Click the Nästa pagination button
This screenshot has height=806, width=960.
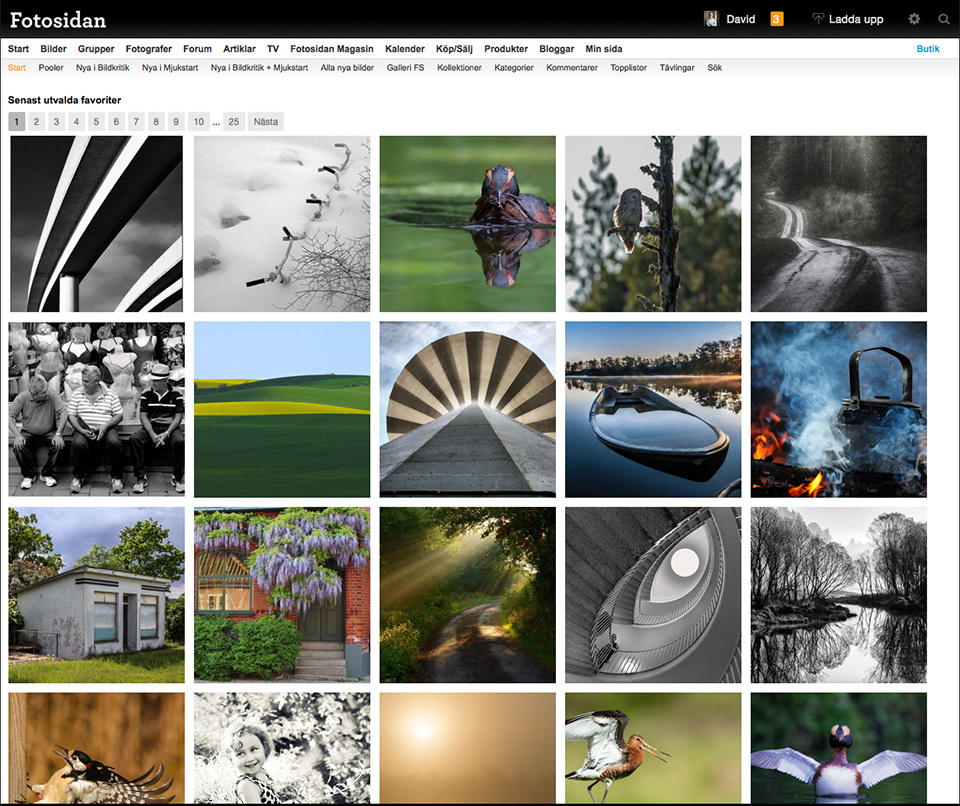(266, 122)
